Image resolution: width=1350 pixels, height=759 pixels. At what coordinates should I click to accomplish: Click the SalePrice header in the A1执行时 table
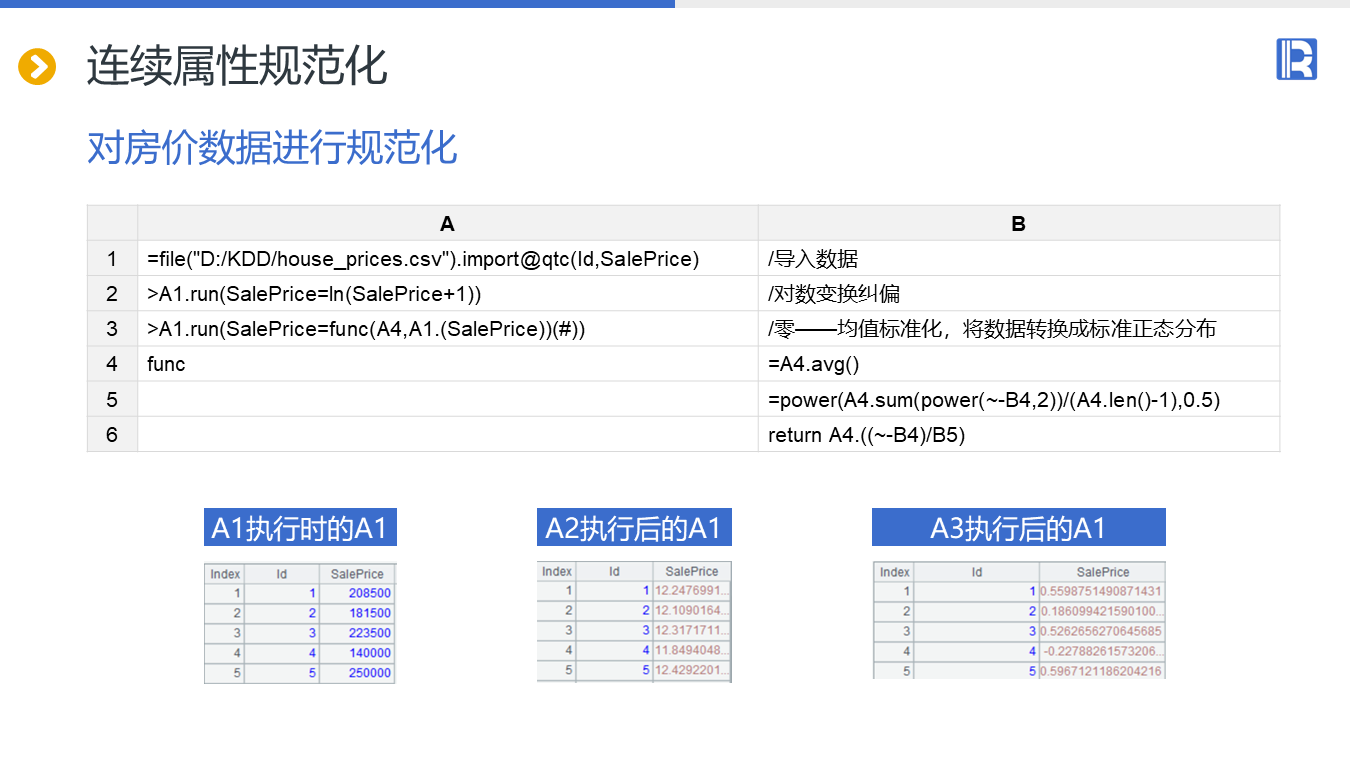click(357, 574)
